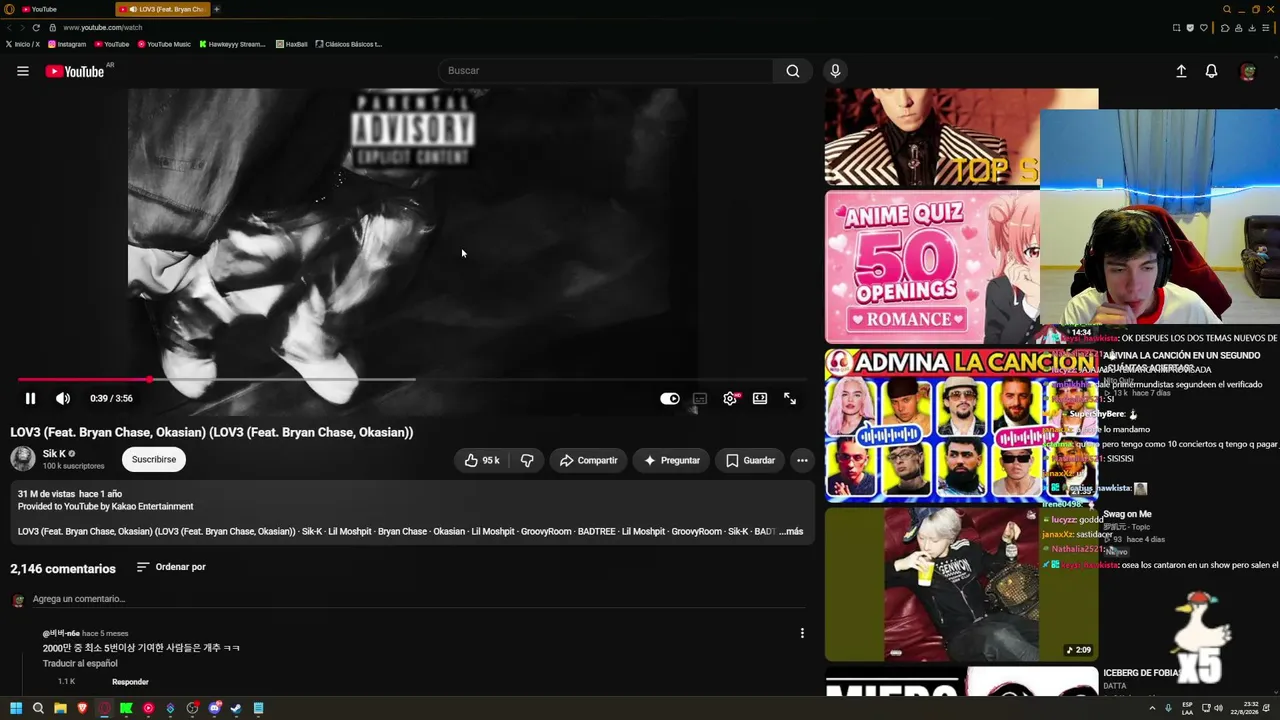Save video with Guardar button

point(750,460)
